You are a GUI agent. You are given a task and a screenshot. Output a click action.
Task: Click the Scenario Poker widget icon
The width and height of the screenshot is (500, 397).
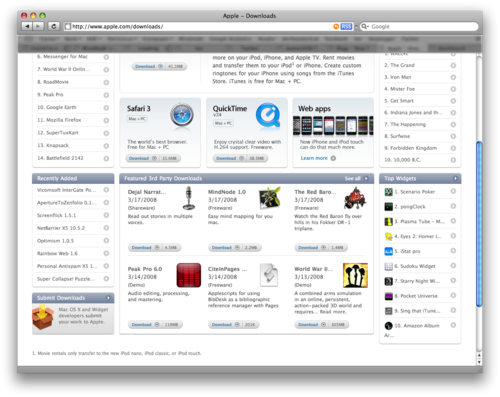(388, 192)
